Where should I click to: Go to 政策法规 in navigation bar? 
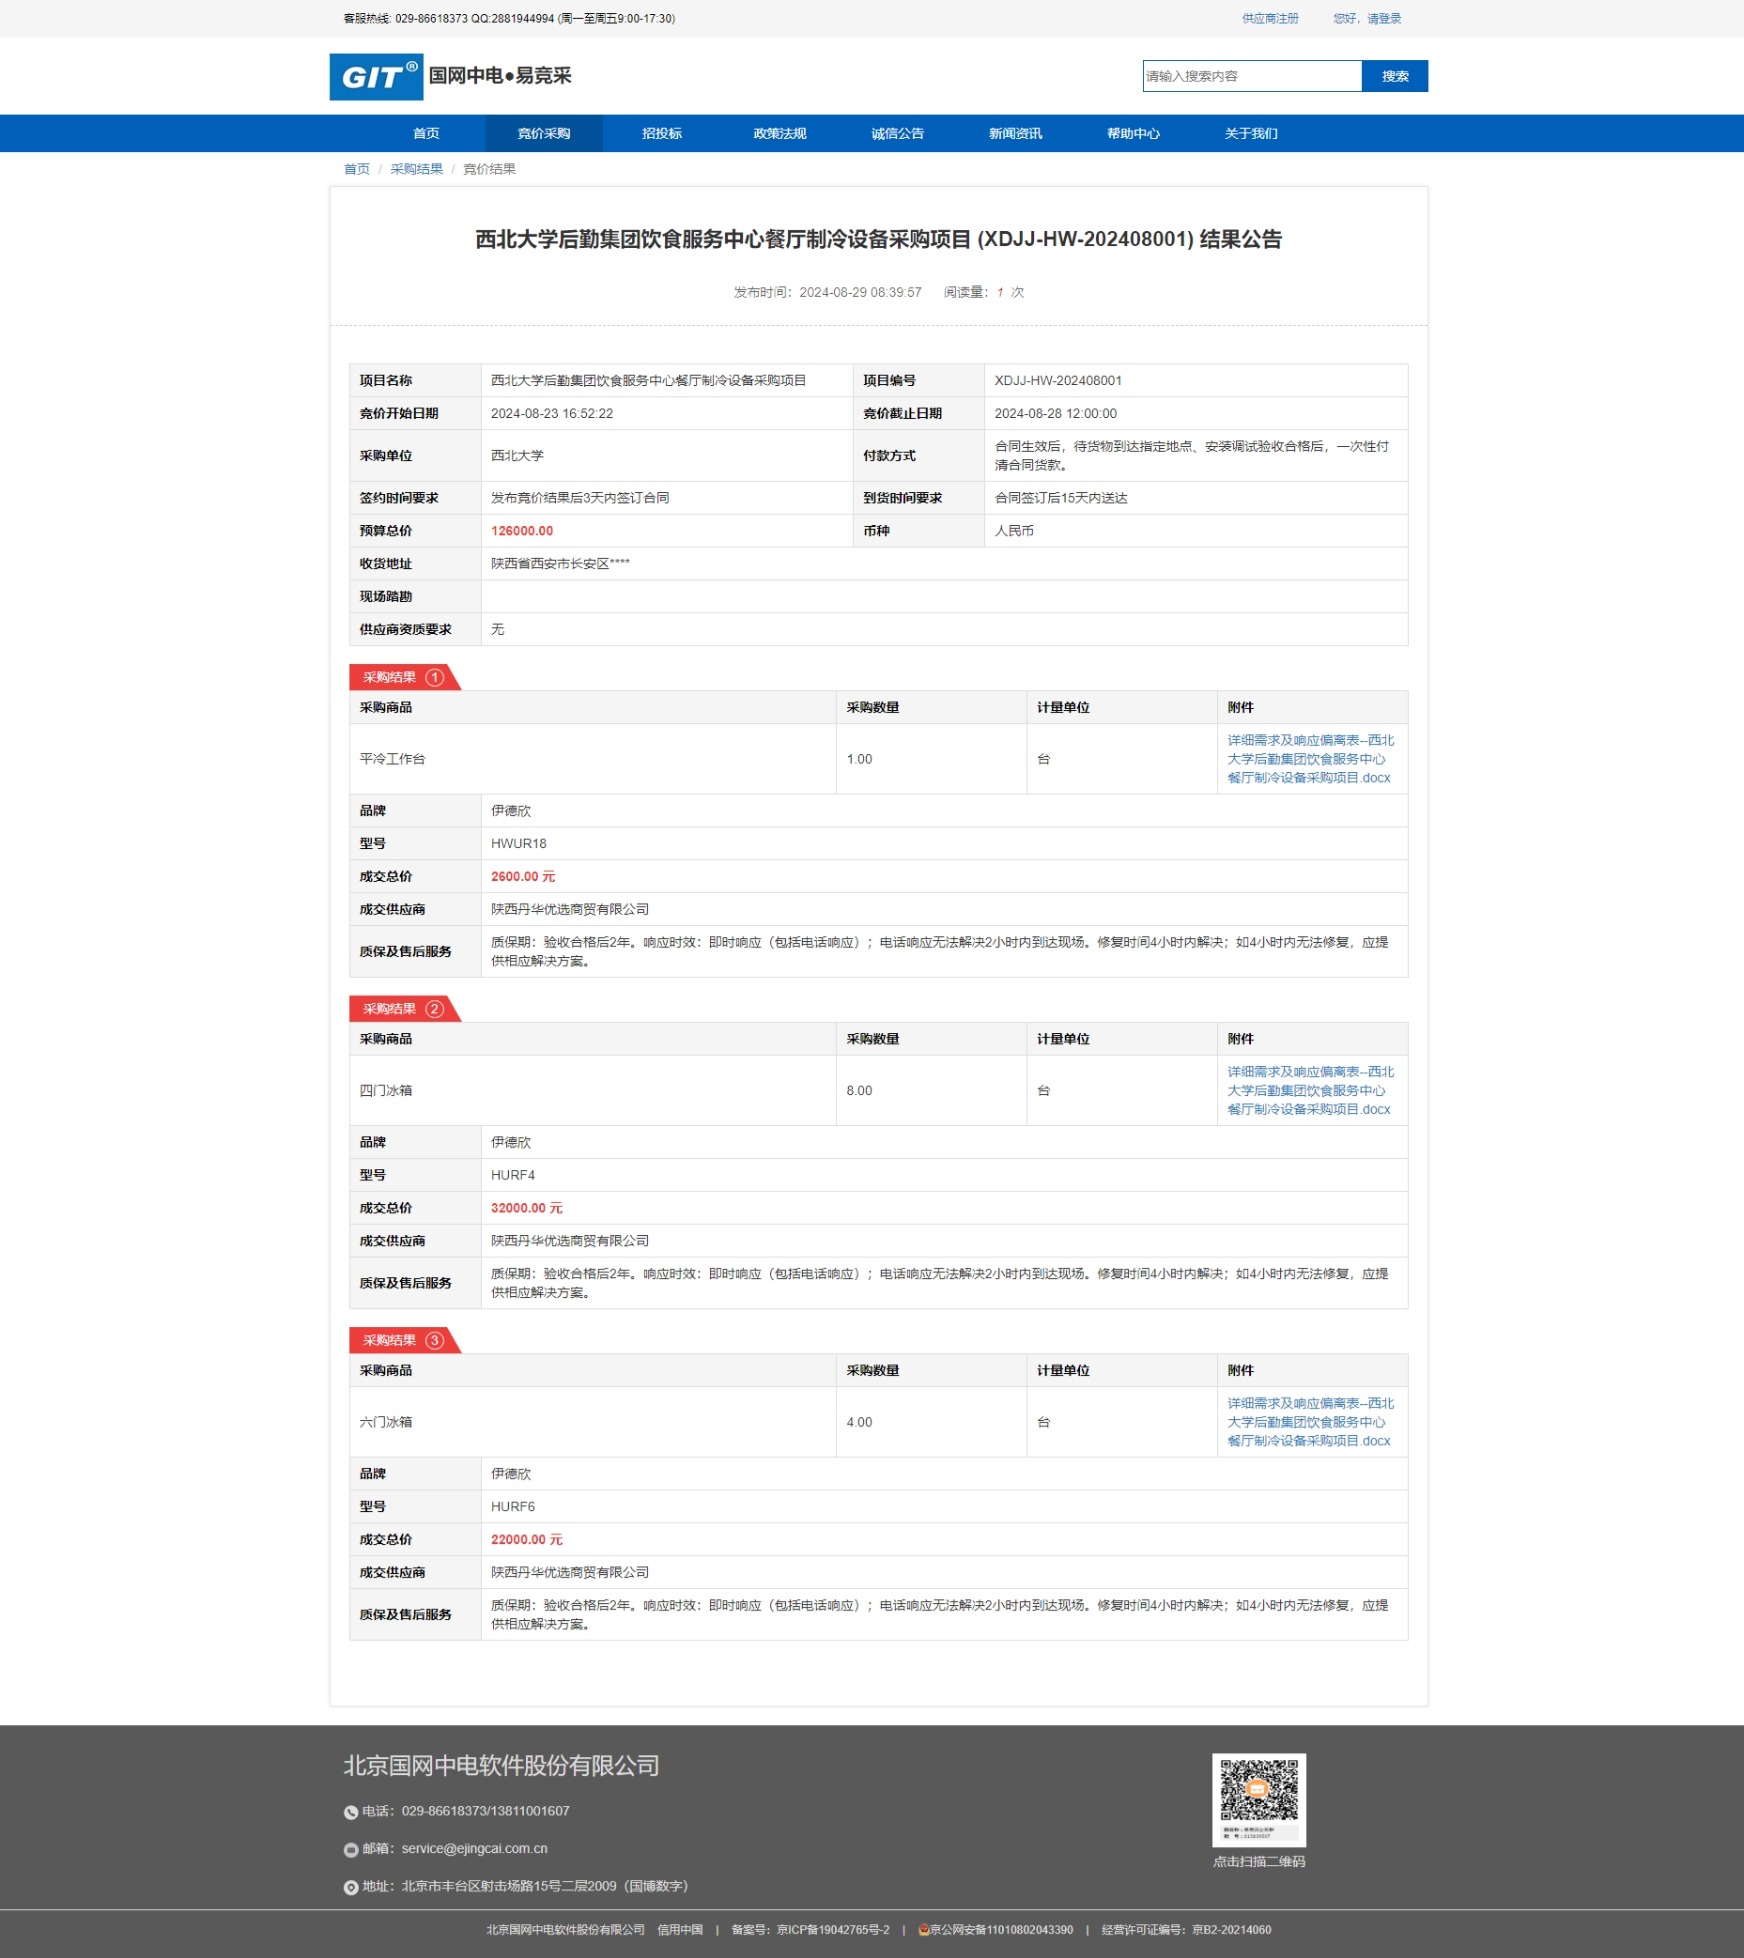(x=780, y=134)
